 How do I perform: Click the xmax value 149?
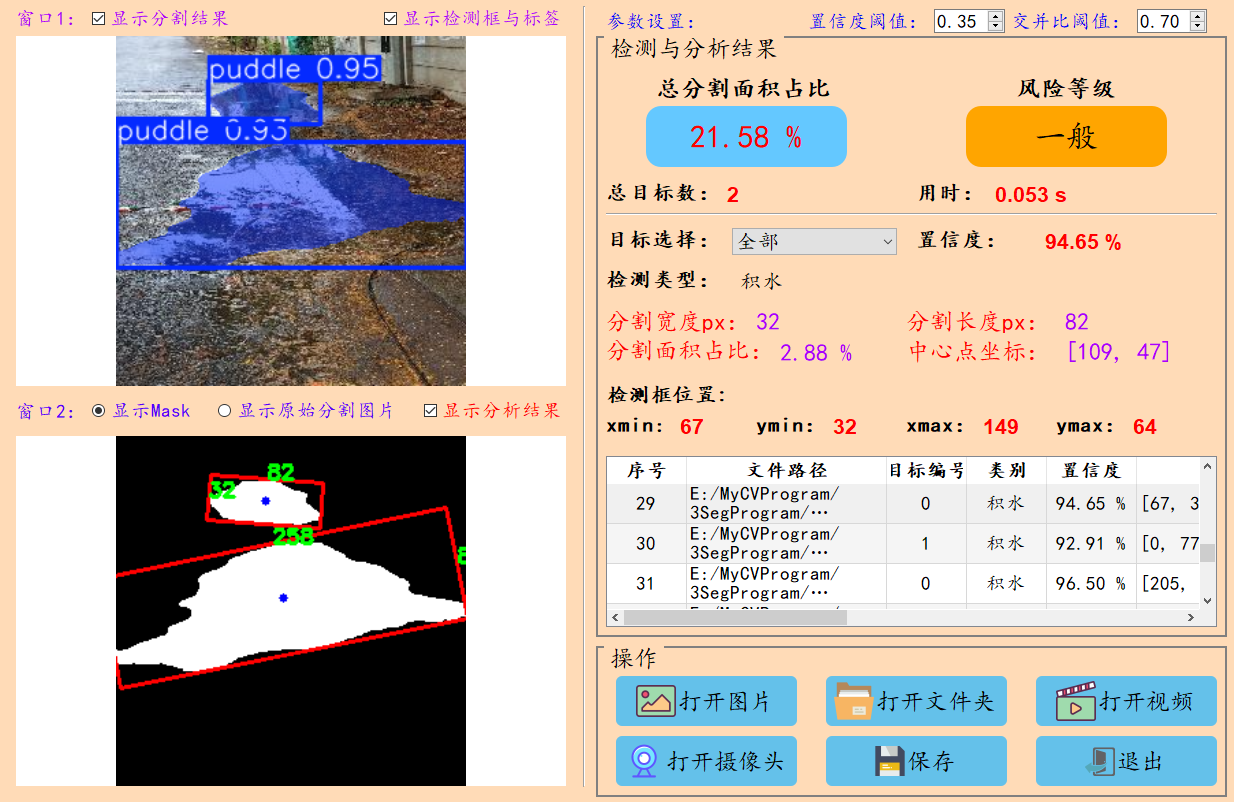coord(1000,427)
